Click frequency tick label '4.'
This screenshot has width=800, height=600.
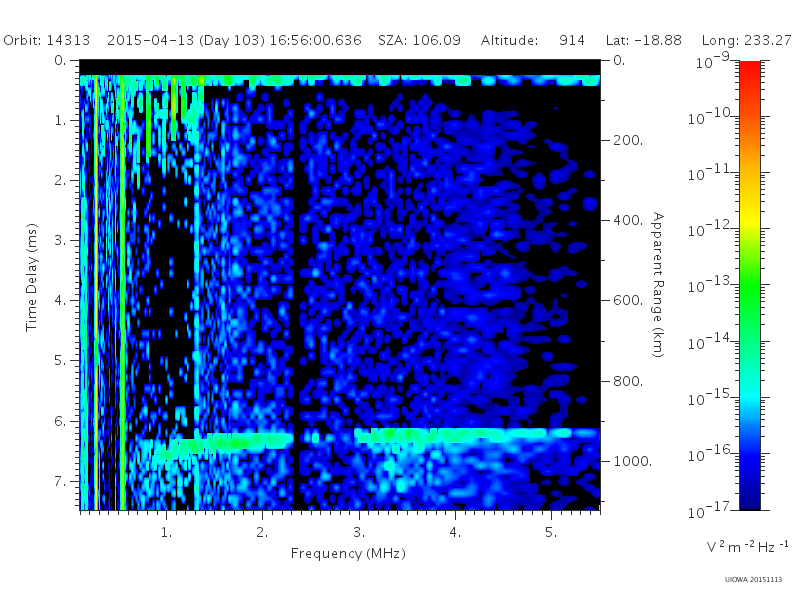[455, 533]
